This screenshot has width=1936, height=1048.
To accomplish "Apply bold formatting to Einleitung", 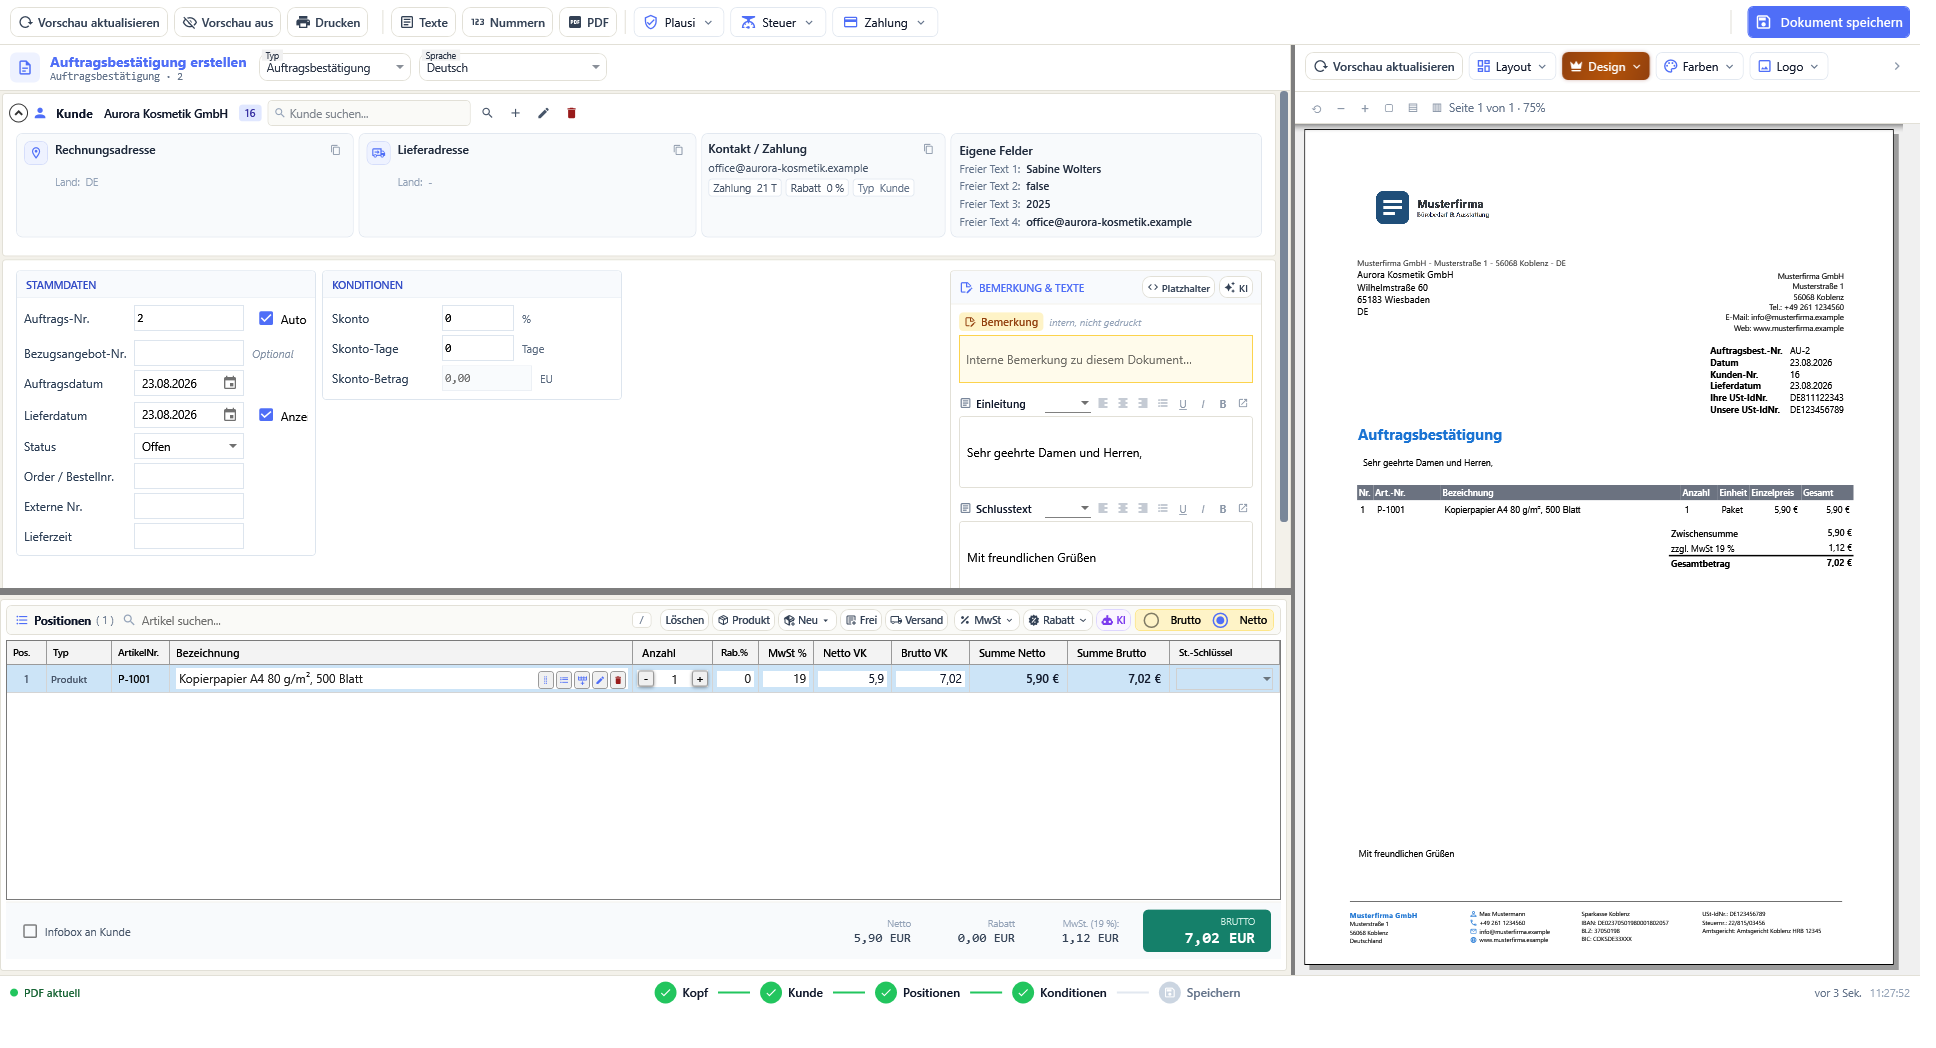I will point(1223,404).
